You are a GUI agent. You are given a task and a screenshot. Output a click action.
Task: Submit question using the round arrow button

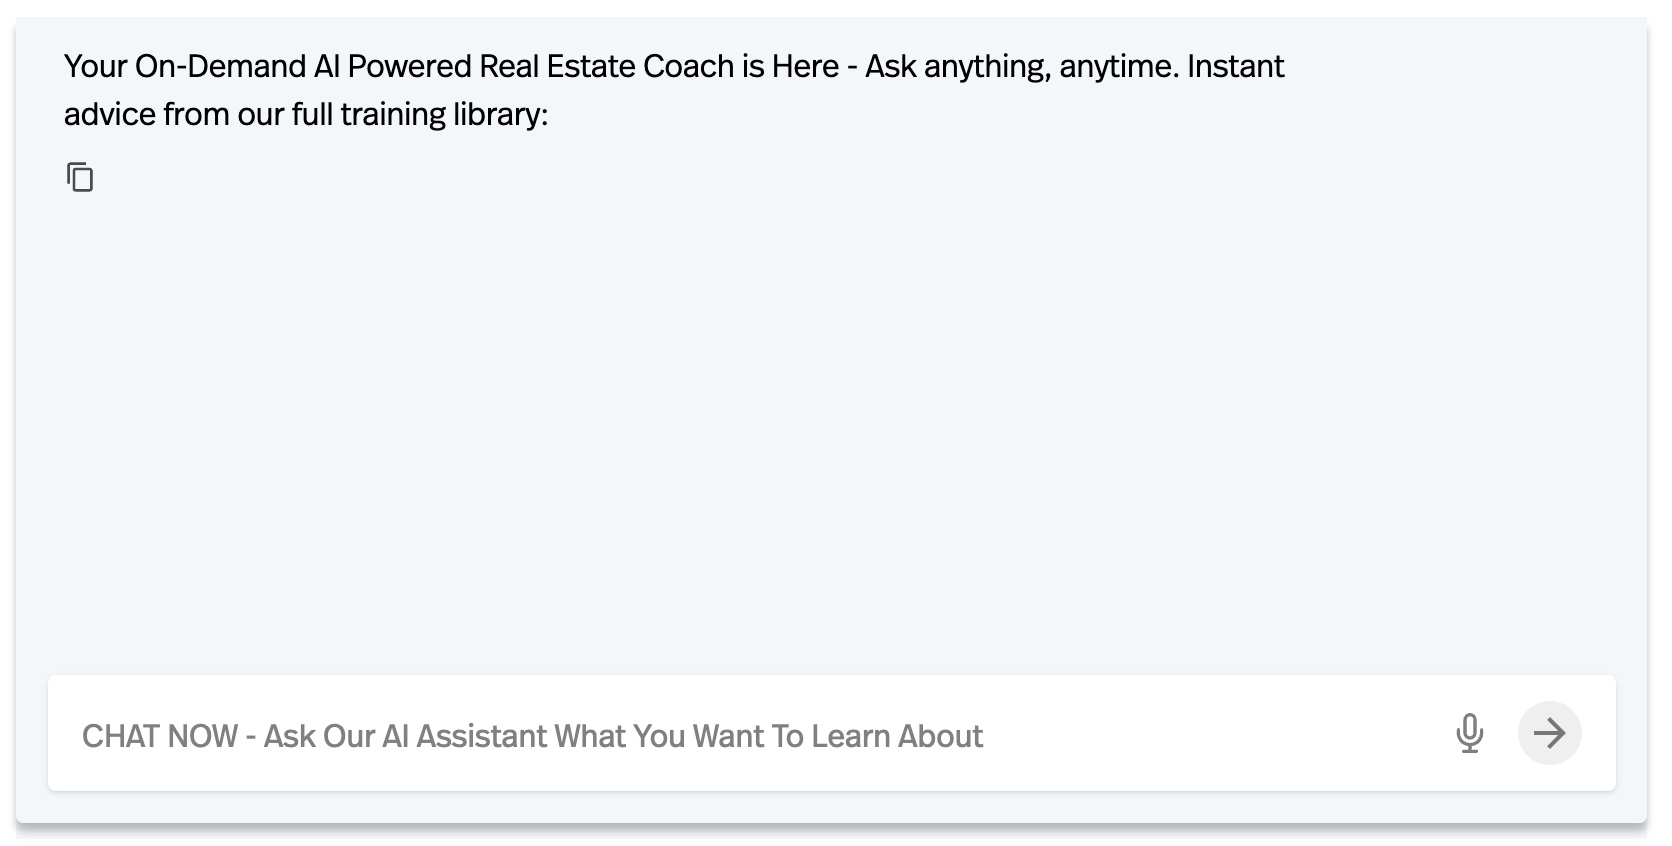coord(1549,733)
